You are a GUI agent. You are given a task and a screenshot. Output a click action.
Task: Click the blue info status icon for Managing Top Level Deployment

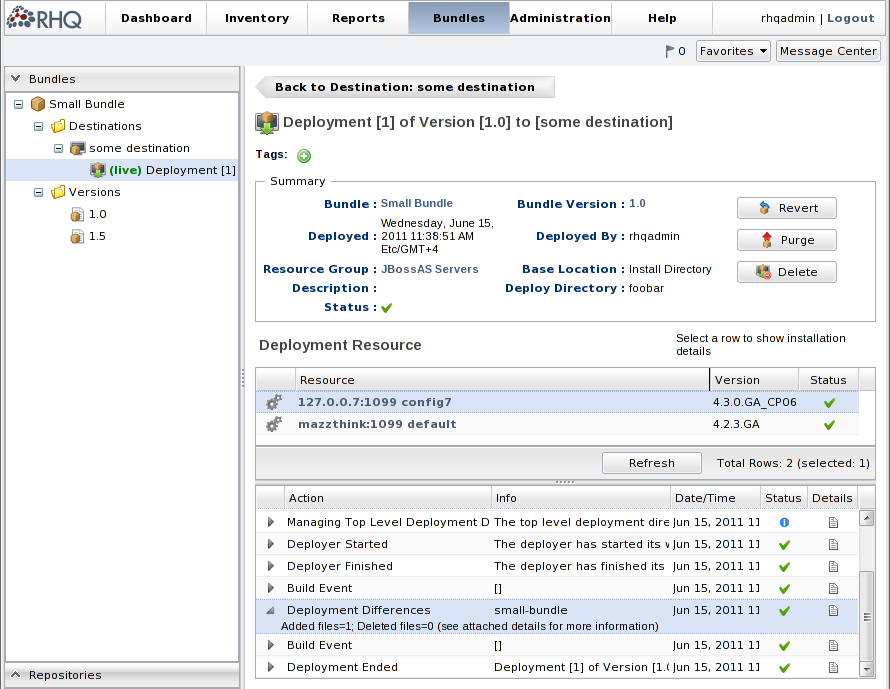[x=784, y=522]
